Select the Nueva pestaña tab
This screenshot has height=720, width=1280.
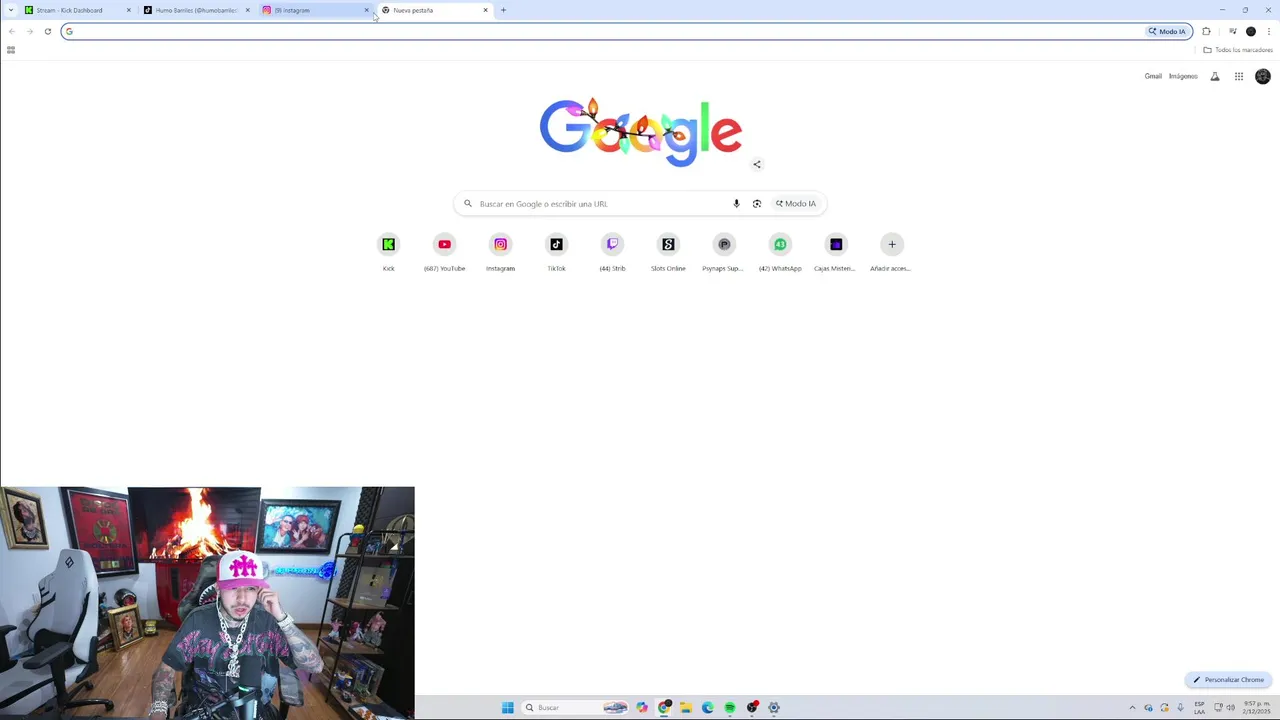[434, 10]
